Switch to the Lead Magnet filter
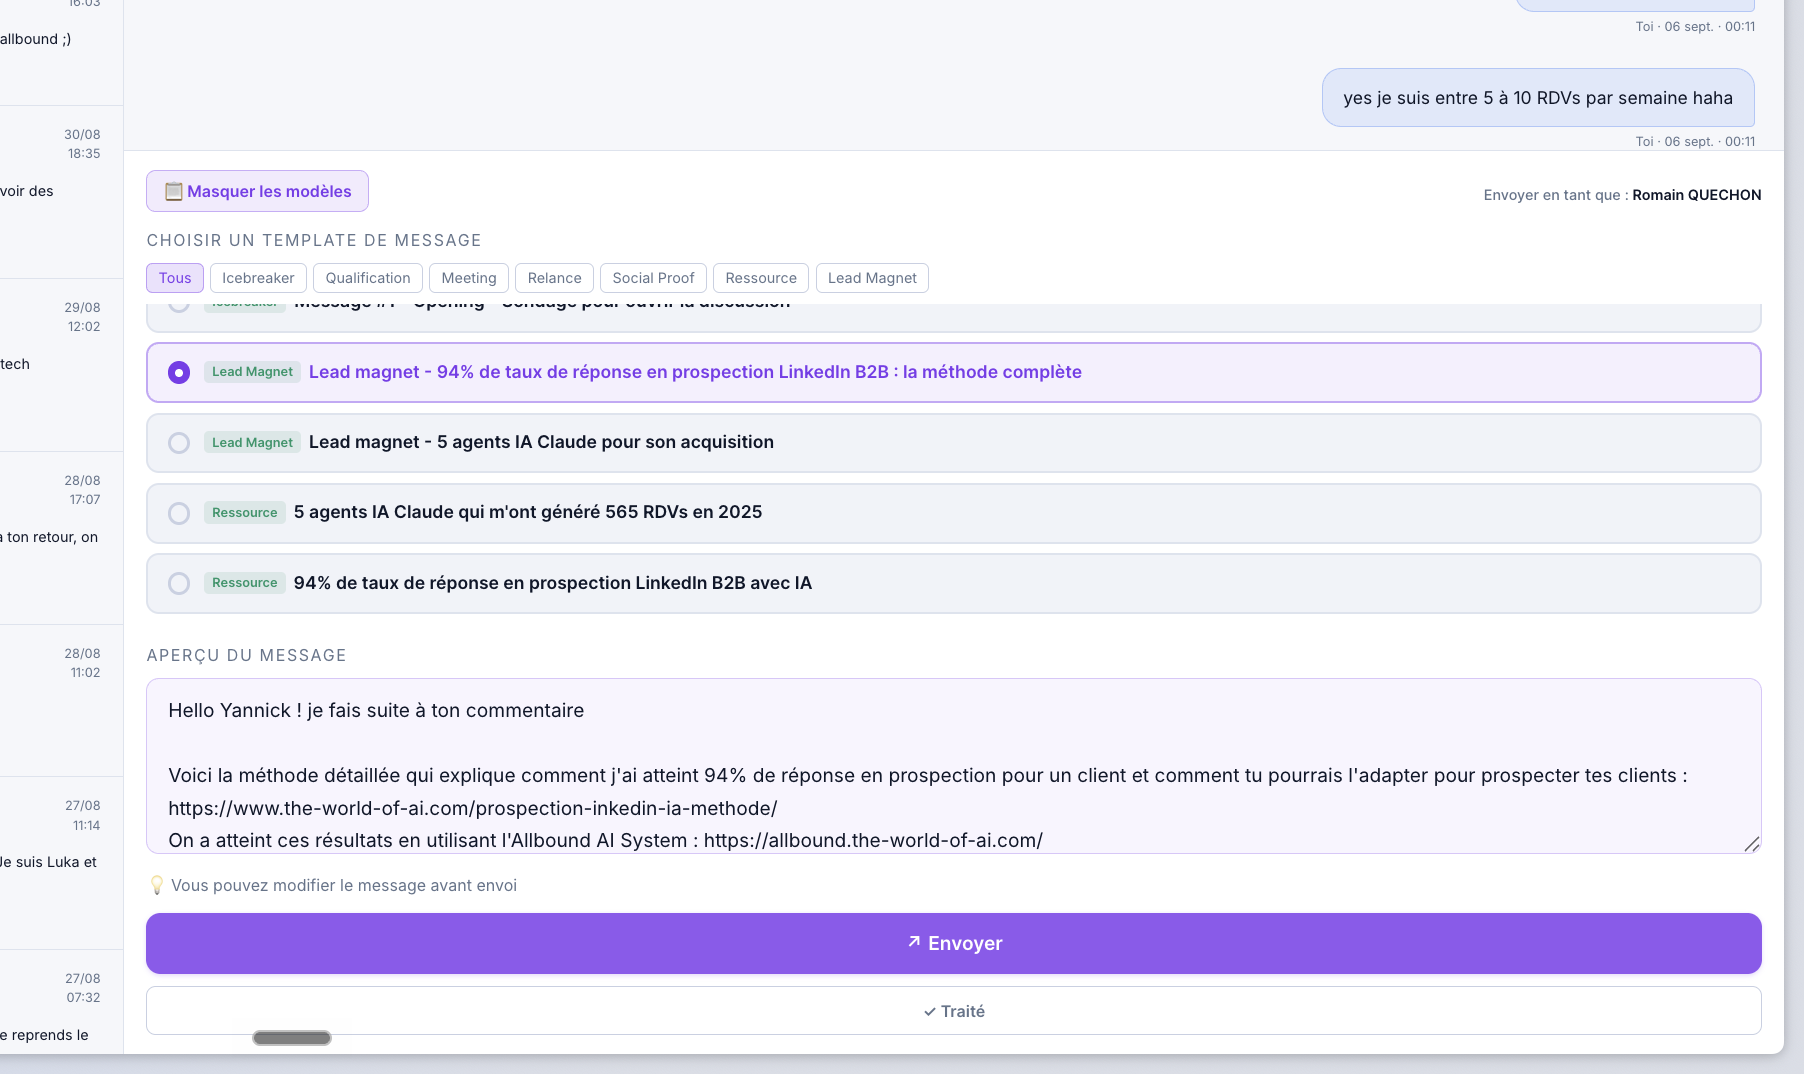The height and width of the screenshot is (1074, 1804). (872, 278)
